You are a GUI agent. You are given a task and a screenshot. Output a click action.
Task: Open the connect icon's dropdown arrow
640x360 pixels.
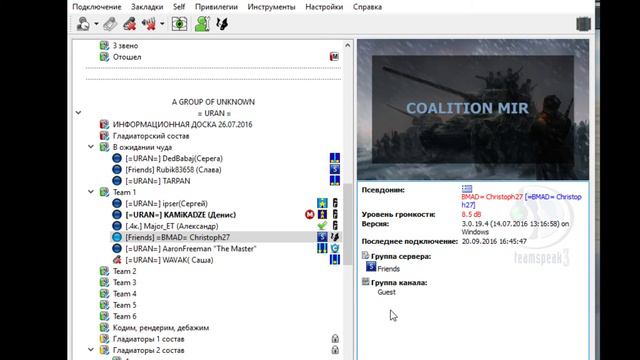pos(96,24)
